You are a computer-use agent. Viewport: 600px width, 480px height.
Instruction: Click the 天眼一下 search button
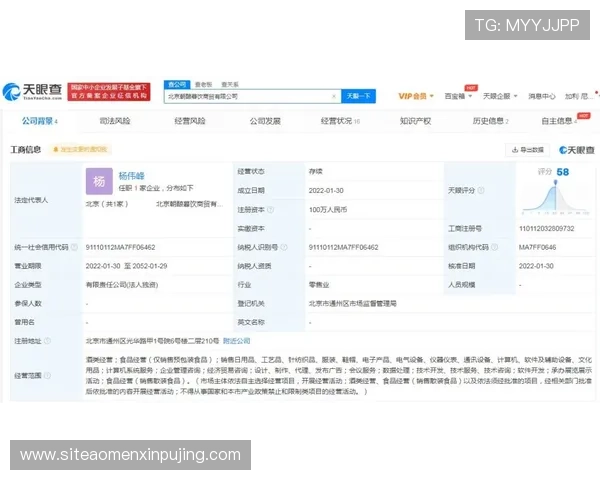pos(359,96)
